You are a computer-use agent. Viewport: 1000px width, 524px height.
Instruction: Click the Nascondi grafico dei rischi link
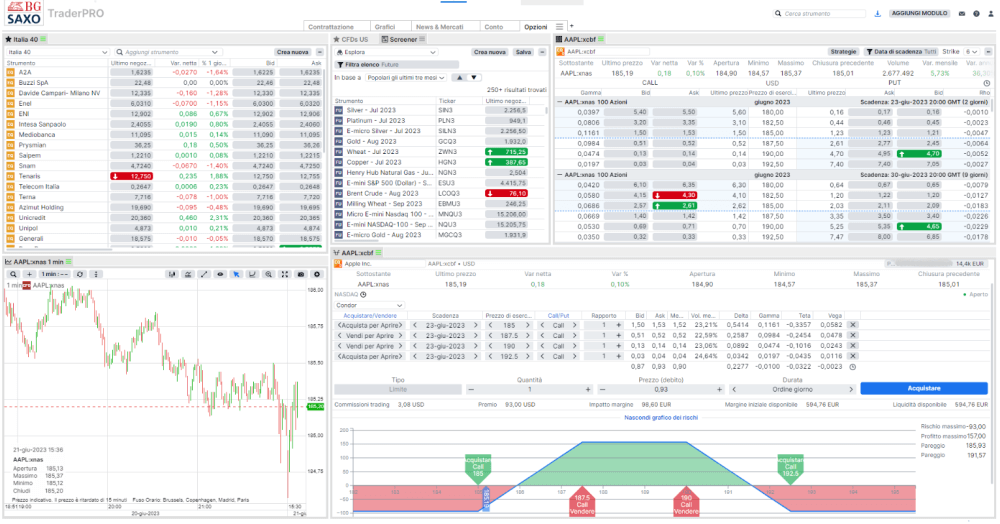661,418
